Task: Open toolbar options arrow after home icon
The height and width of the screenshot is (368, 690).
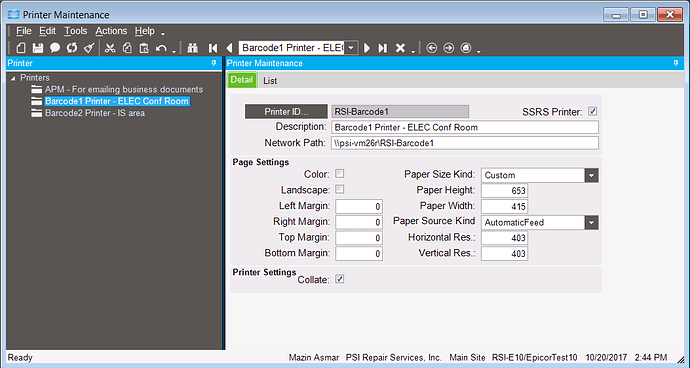Action: click(x=478, y=51)
